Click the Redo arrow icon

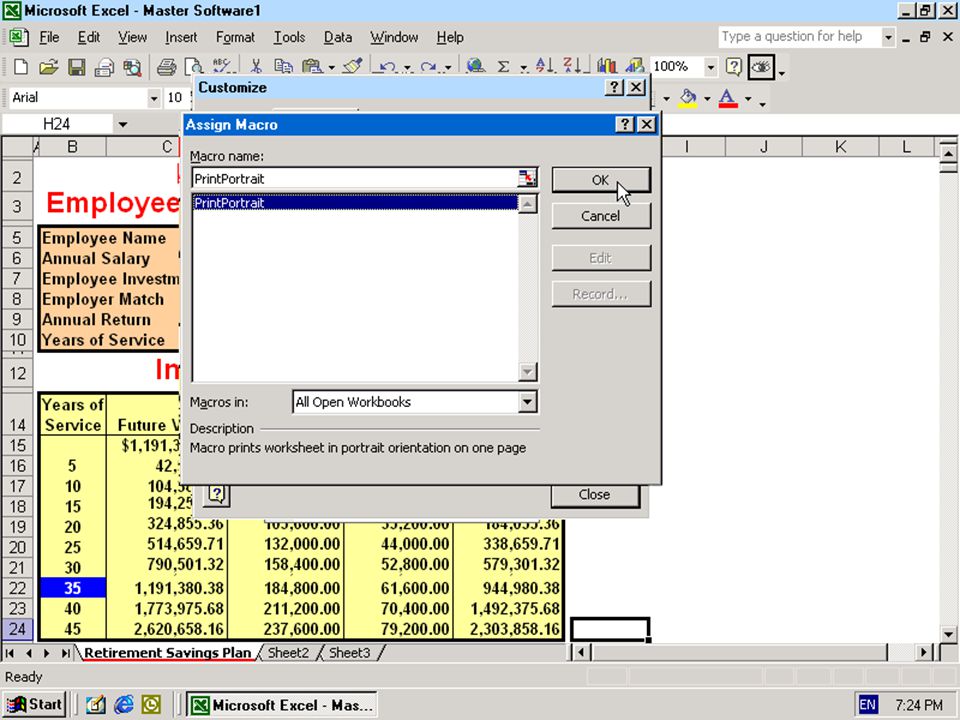(x=428, y=67)
